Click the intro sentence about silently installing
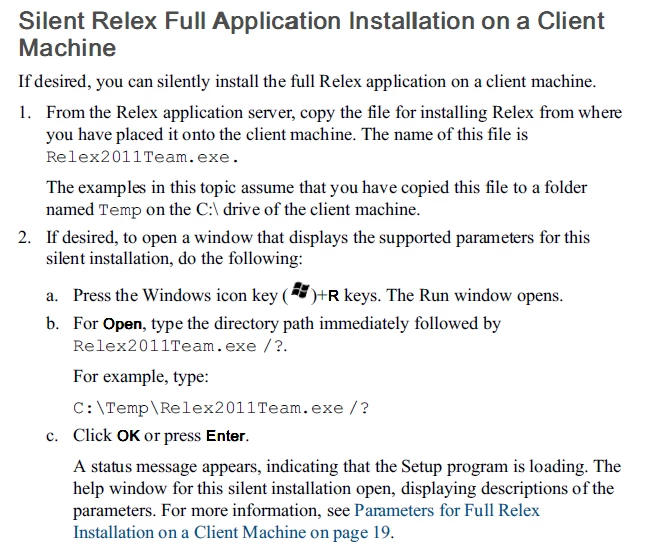The image size is (667, 559). (x=307, y=81)
